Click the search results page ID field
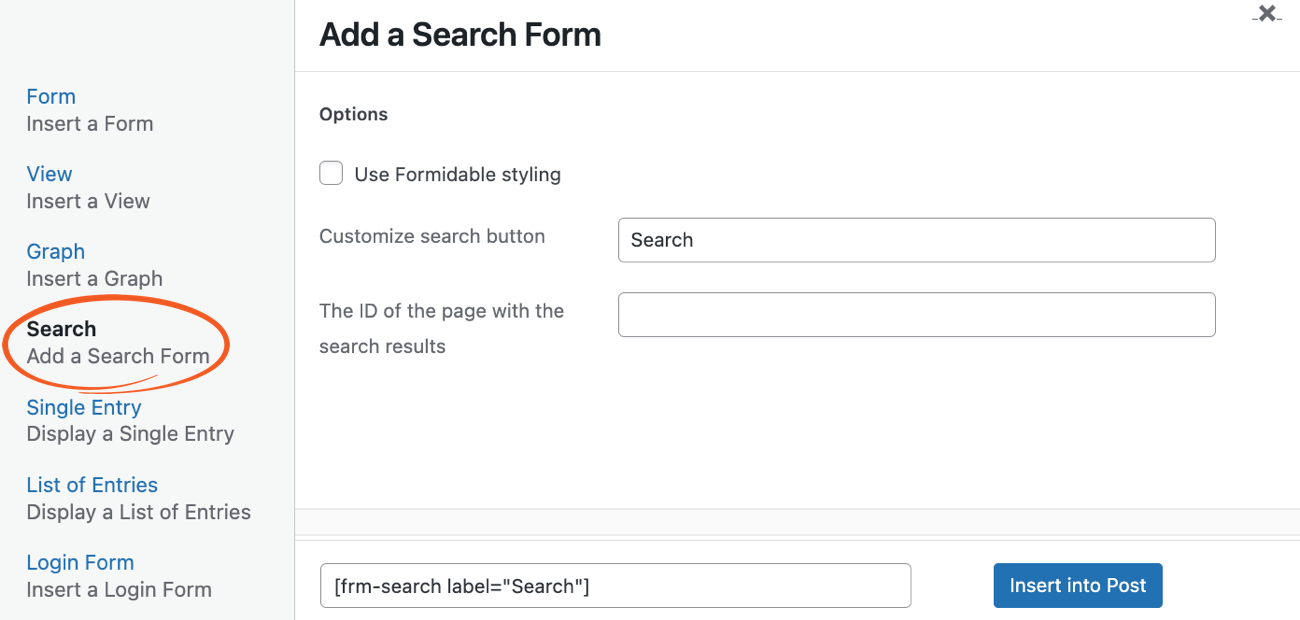The width and height of the screenshot is (1300, 620). 916,314
